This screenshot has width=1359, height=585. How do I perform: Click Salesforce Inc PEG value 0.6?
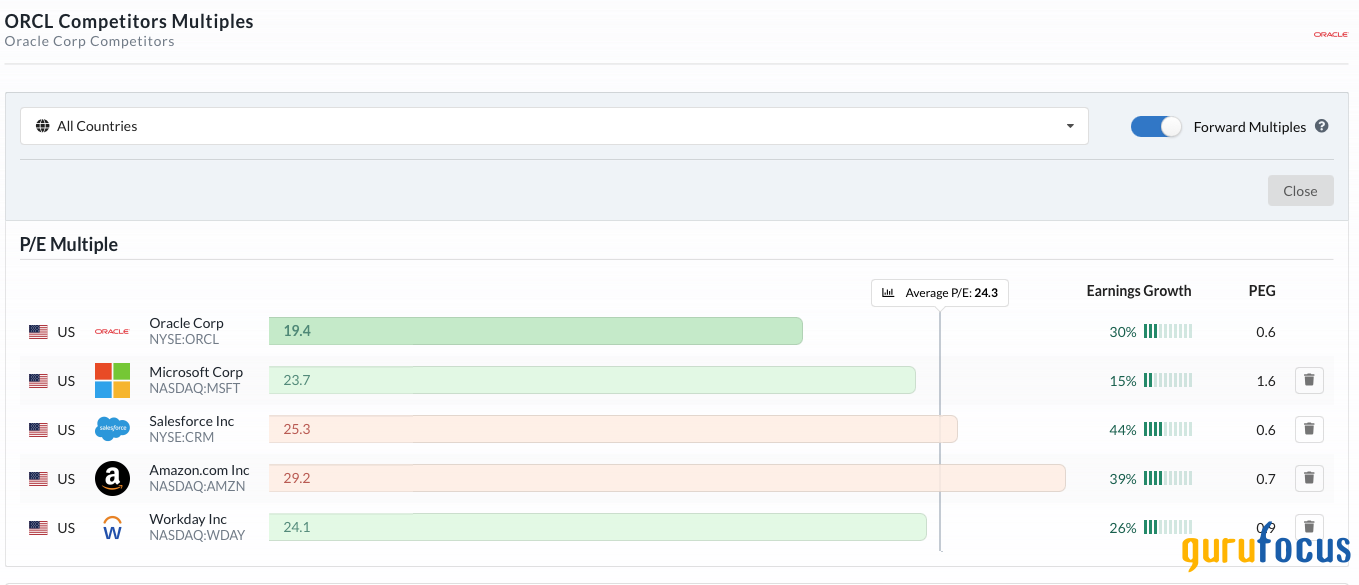(1266, 430)
